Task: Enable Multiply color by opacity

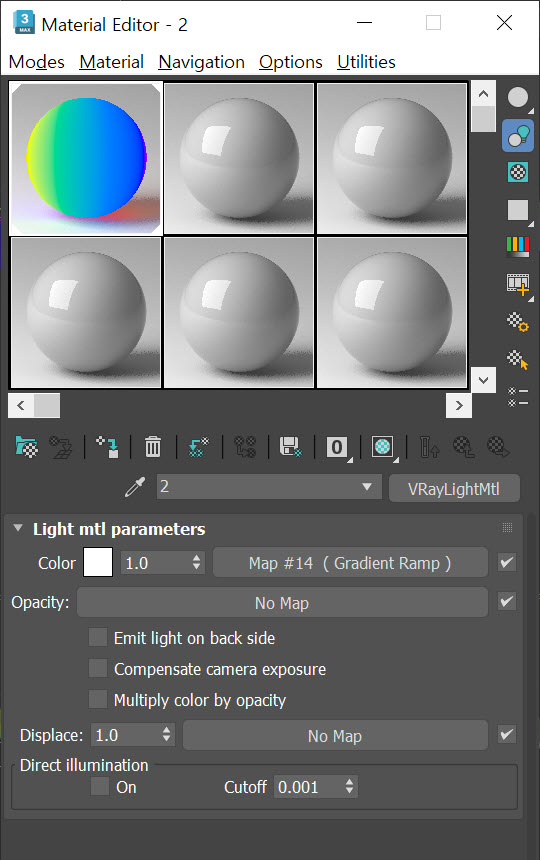Action: [98, 699]
